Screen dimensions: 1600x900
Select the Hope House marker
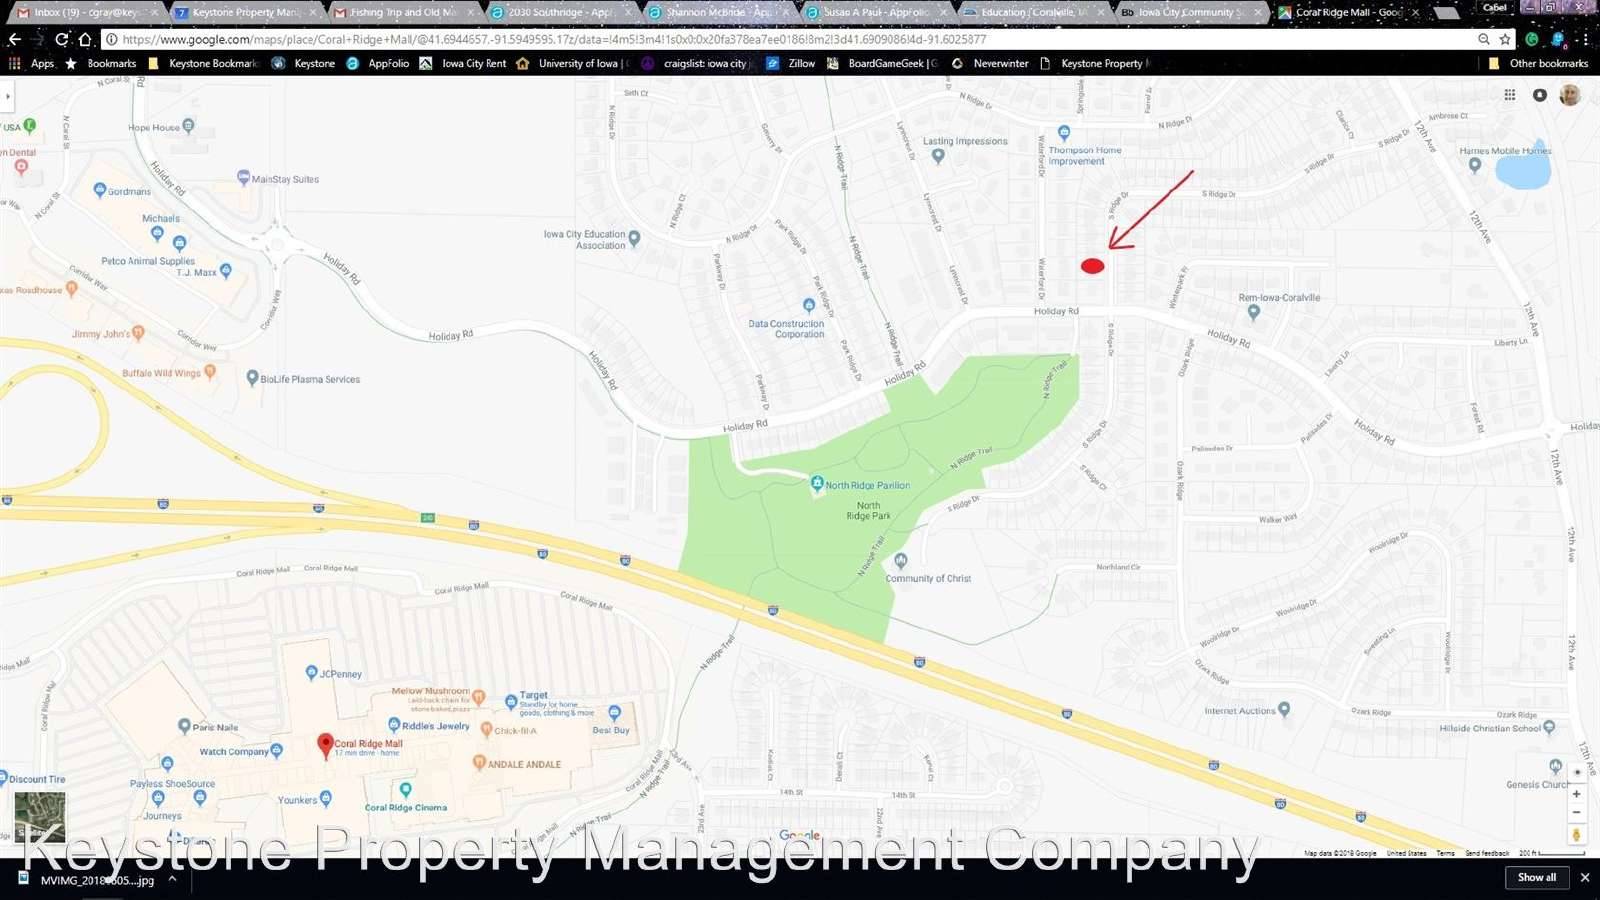[188, 126]
